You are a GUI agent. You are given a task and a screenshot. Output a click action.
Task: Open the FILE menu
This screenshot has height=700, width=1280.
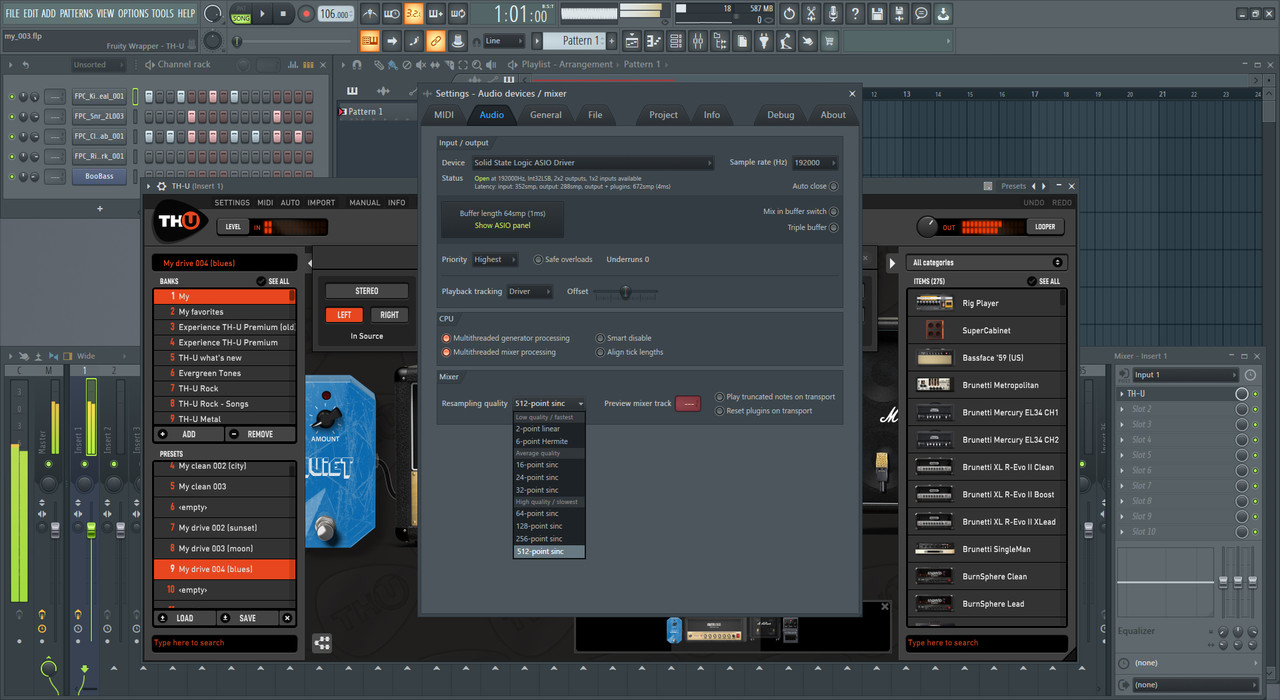pos(12,13)
